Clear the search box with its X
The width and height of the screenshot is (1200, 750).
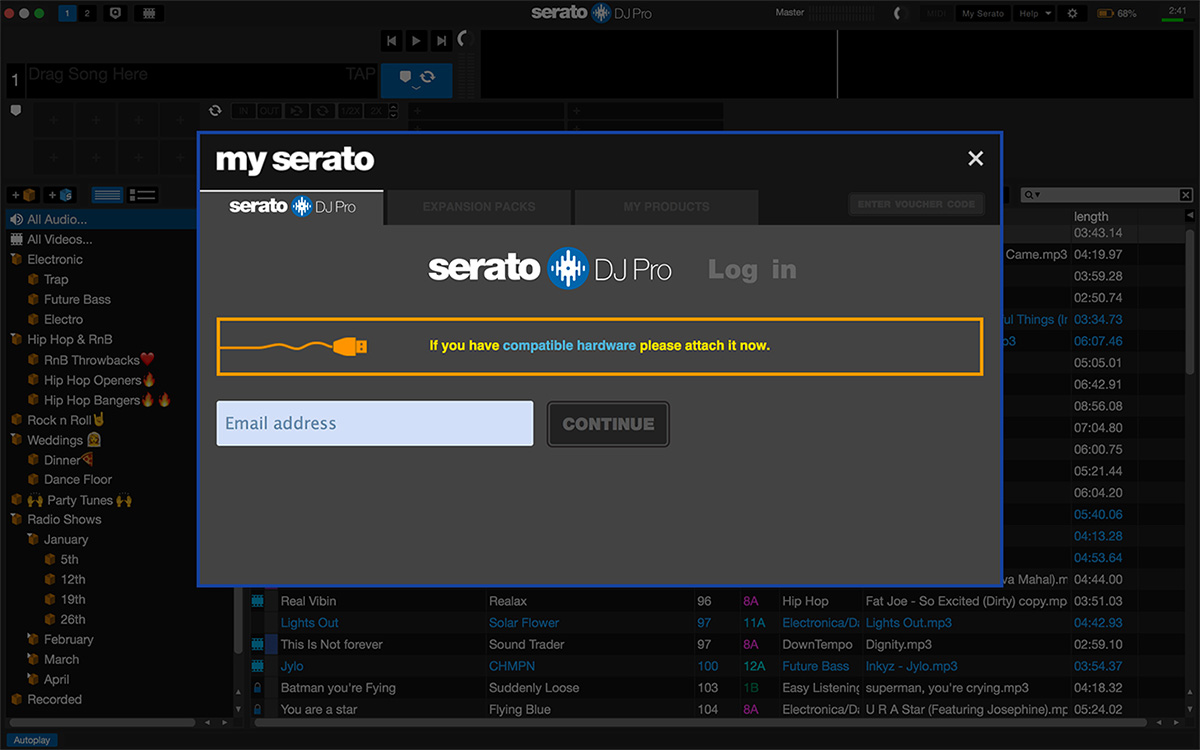1186,194
